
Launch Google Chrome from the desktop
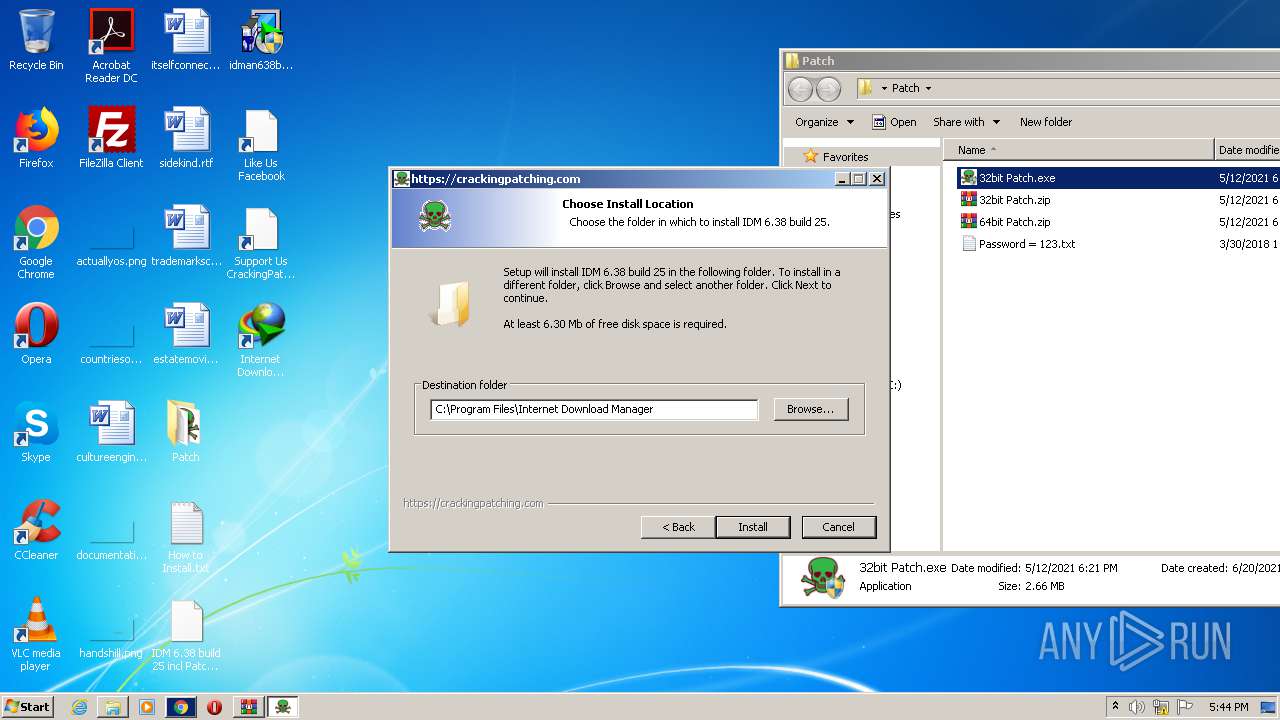click(36, 242)
